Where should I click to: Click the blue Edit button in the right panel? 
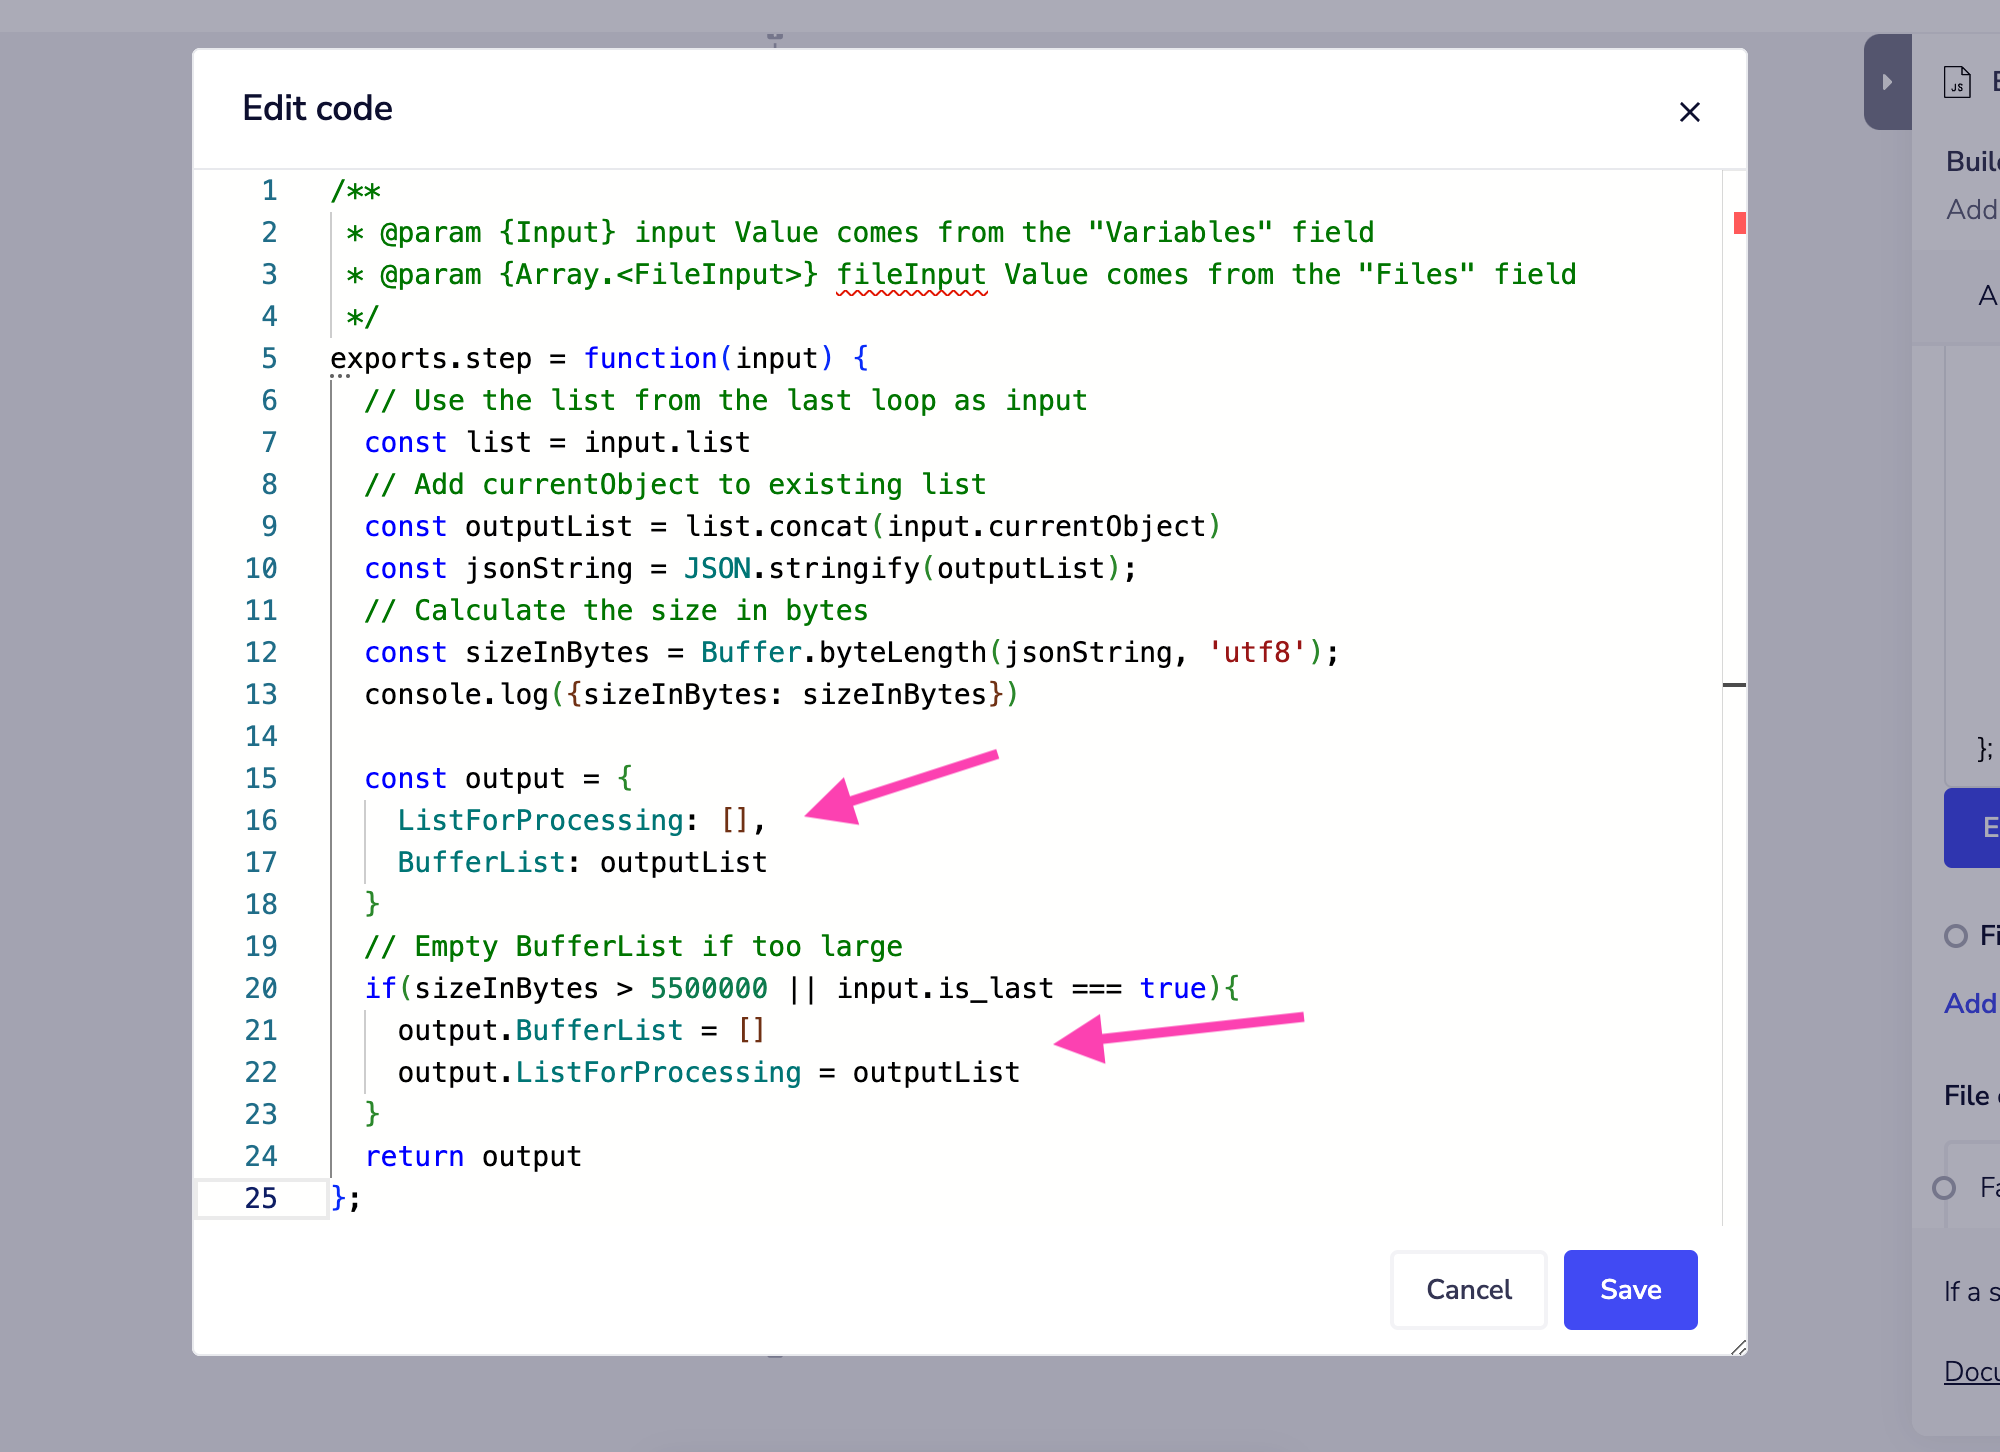(1978, 828)
